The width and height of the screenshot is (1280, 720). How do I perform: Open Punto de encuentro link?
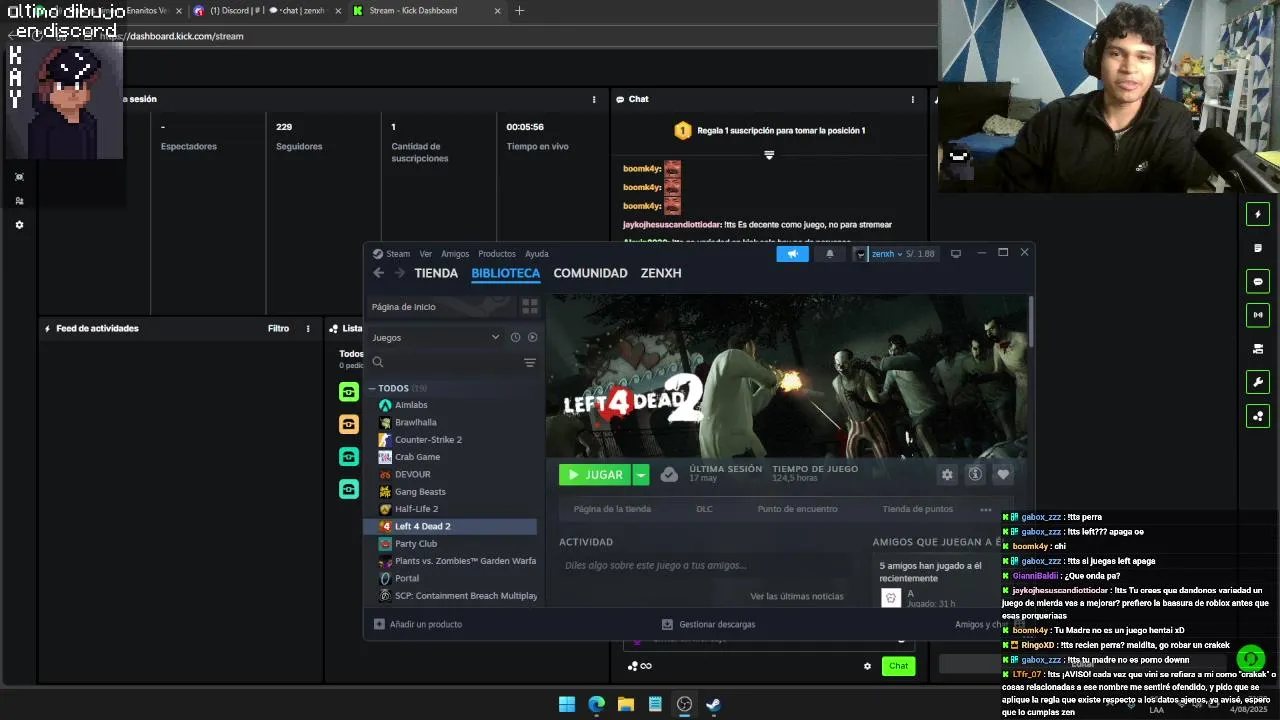(797, 509)
